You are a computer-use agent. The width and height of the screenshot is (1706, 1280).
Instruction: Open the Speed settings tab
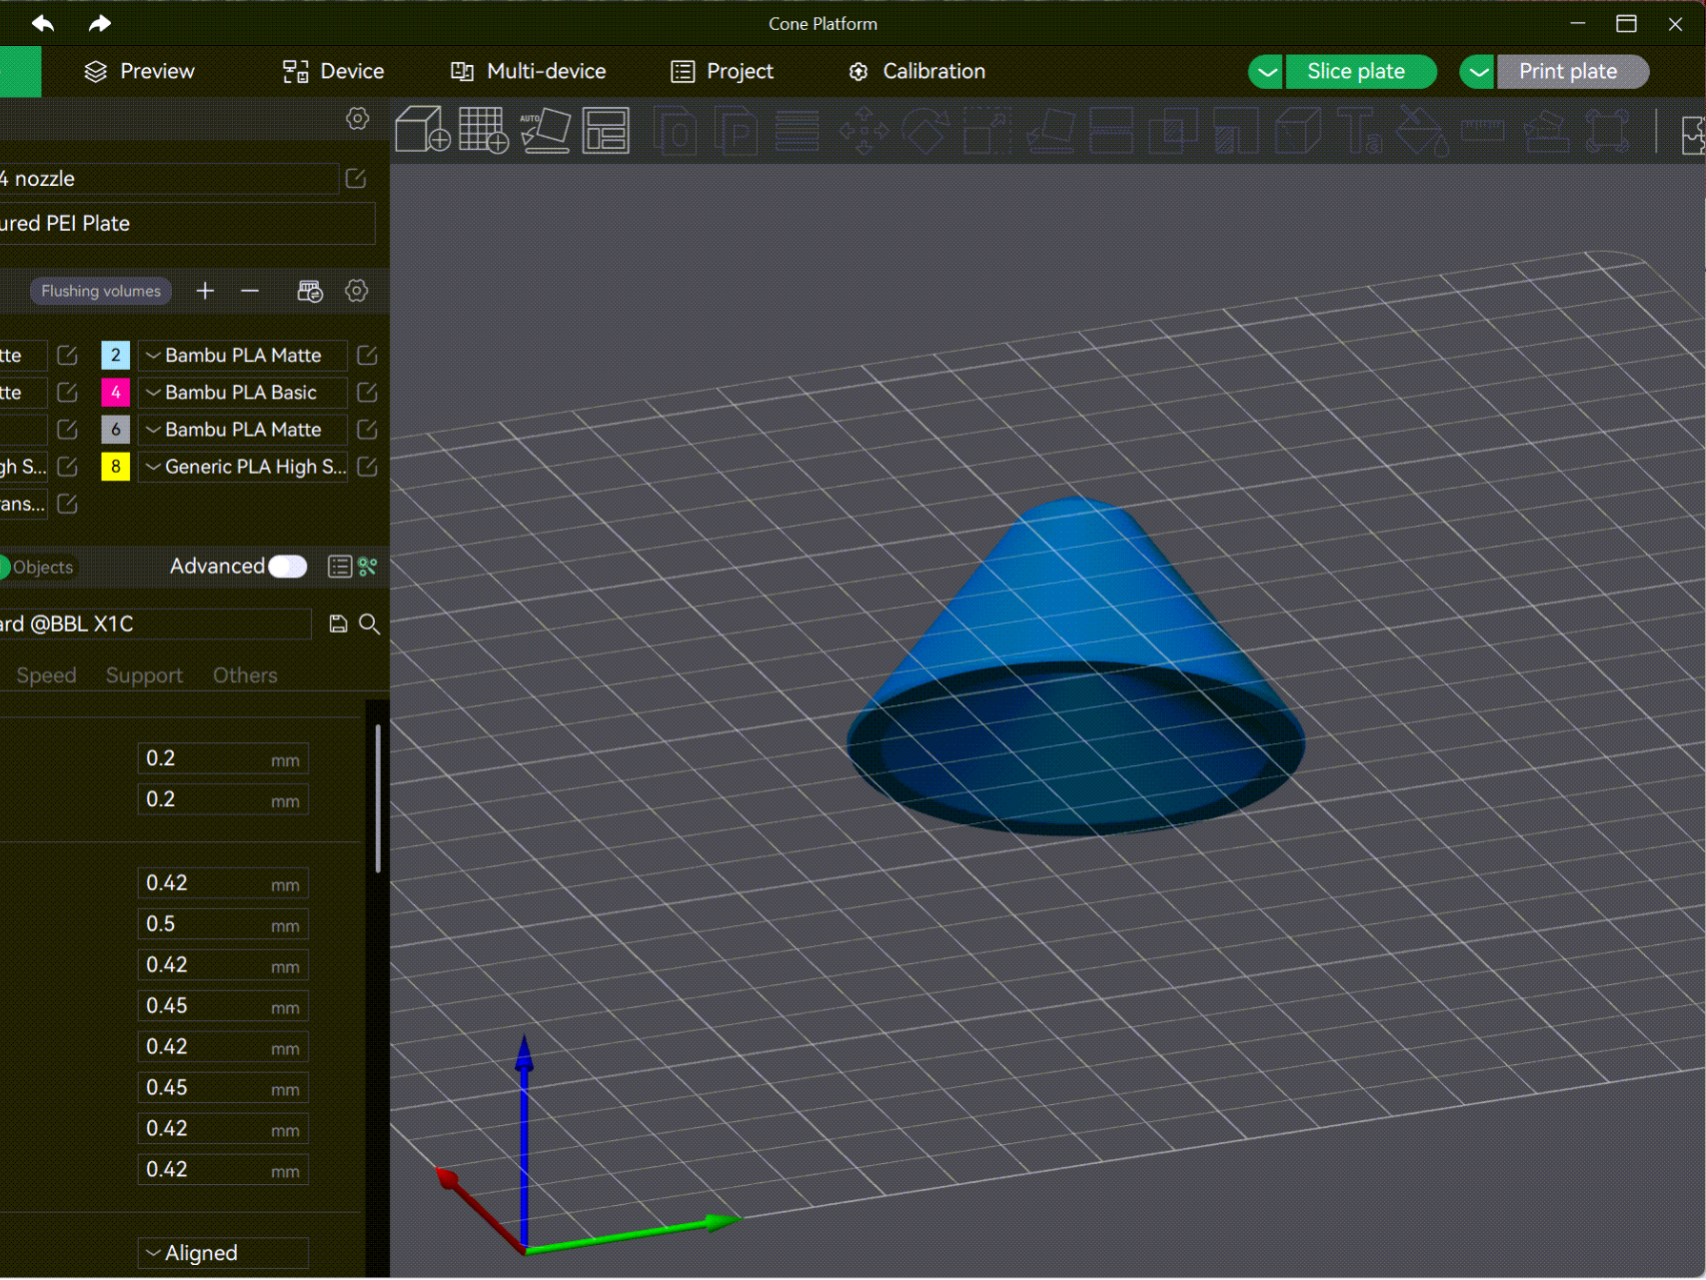pos(46,675)
